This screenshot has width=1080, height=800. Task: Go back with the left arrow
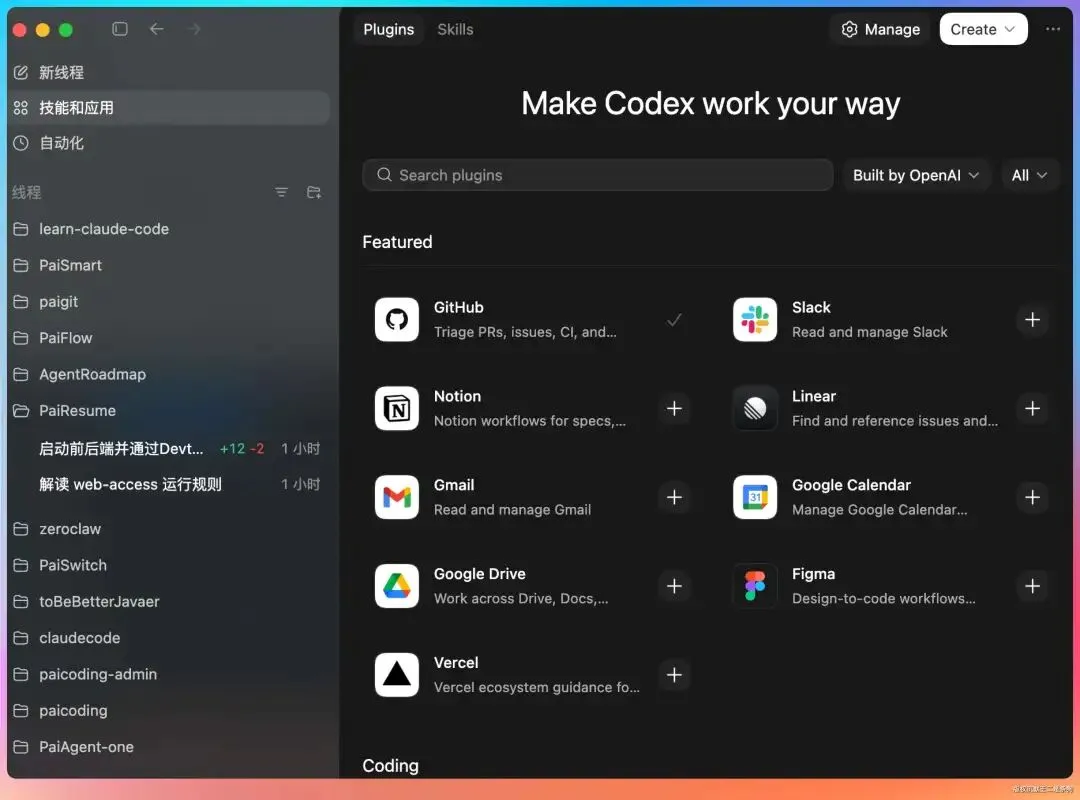coord(157,29)
